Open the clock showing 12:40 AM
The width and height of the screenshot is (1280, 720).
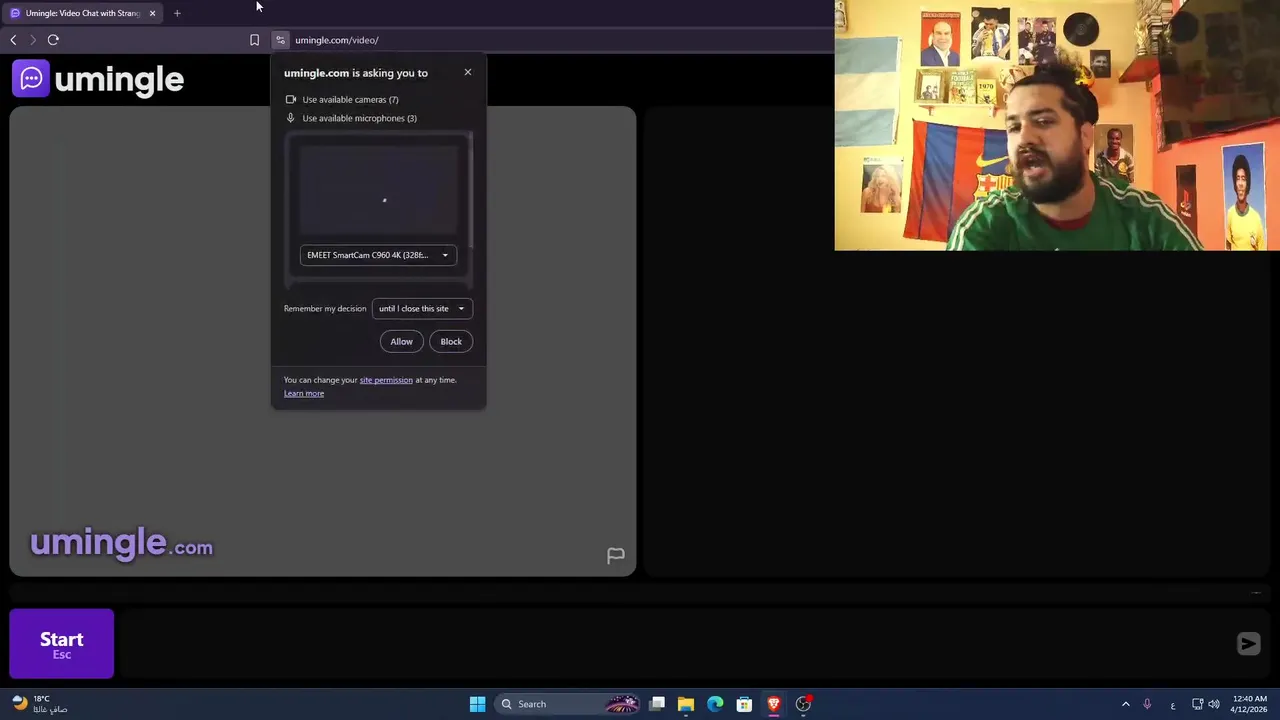click(1250, 704)
